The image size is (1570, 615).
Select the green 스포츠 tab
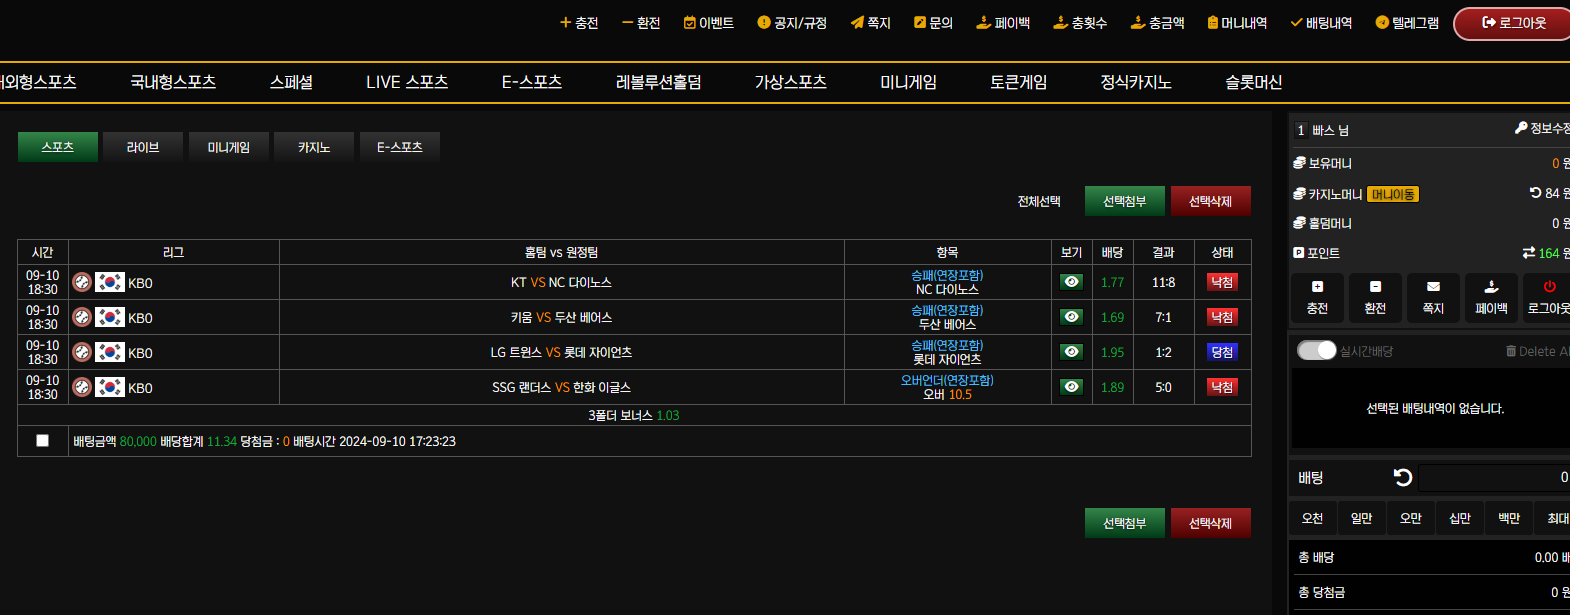tap(58, 147)
